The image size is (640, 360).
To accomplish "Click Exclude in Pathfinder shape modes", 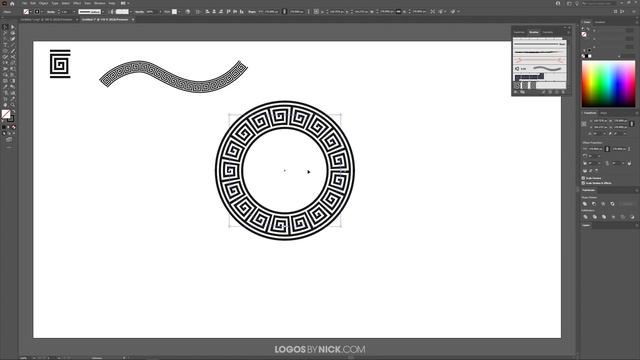I will click(x=613, y=204).
